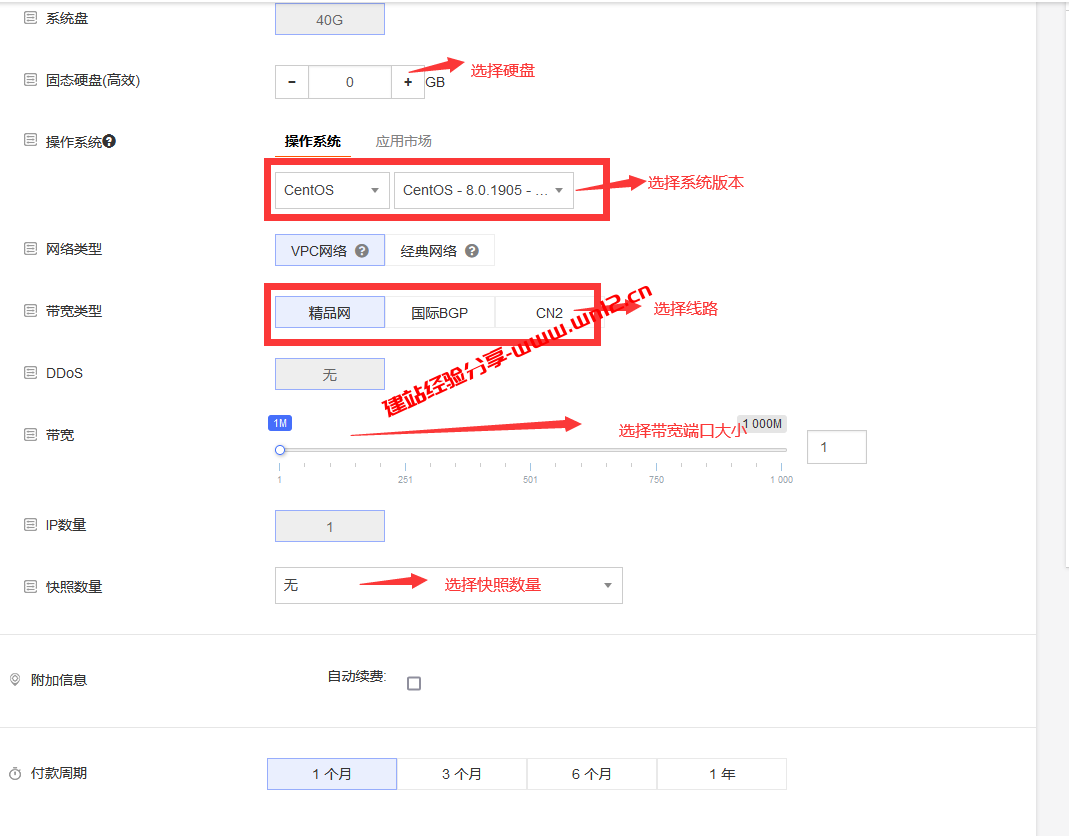Switch to the 应用市场 tab
1069x836 pixels.
(x=403, y=141)
